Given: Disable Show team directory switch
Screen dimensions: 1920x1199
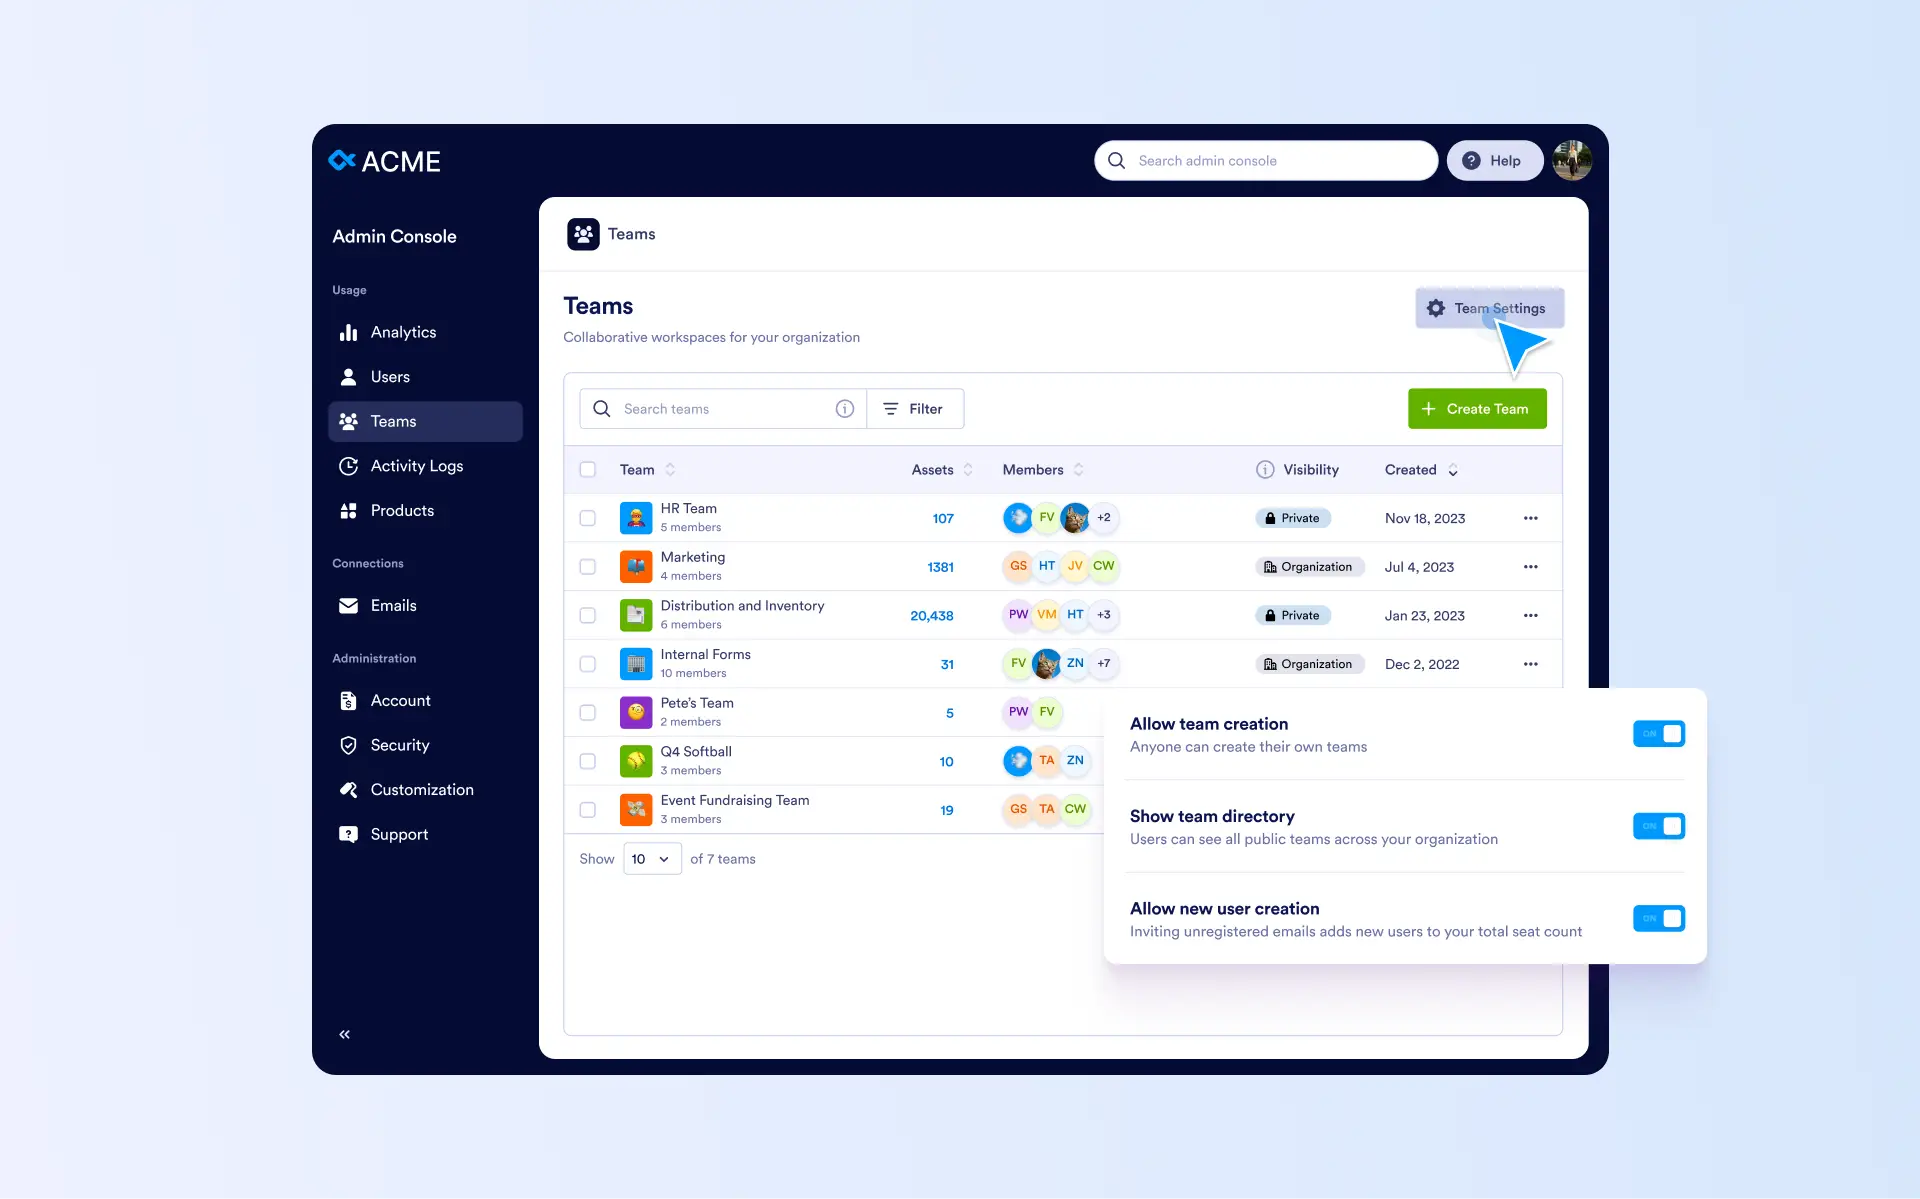Looking at the screenshot, I should (1658, 826).
